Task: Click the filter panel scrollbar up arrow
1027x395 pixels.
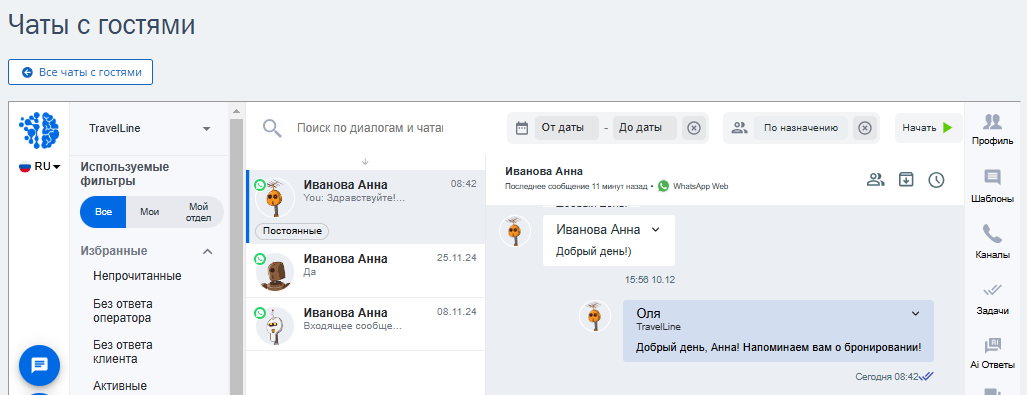Action: [x=236, y=112]
